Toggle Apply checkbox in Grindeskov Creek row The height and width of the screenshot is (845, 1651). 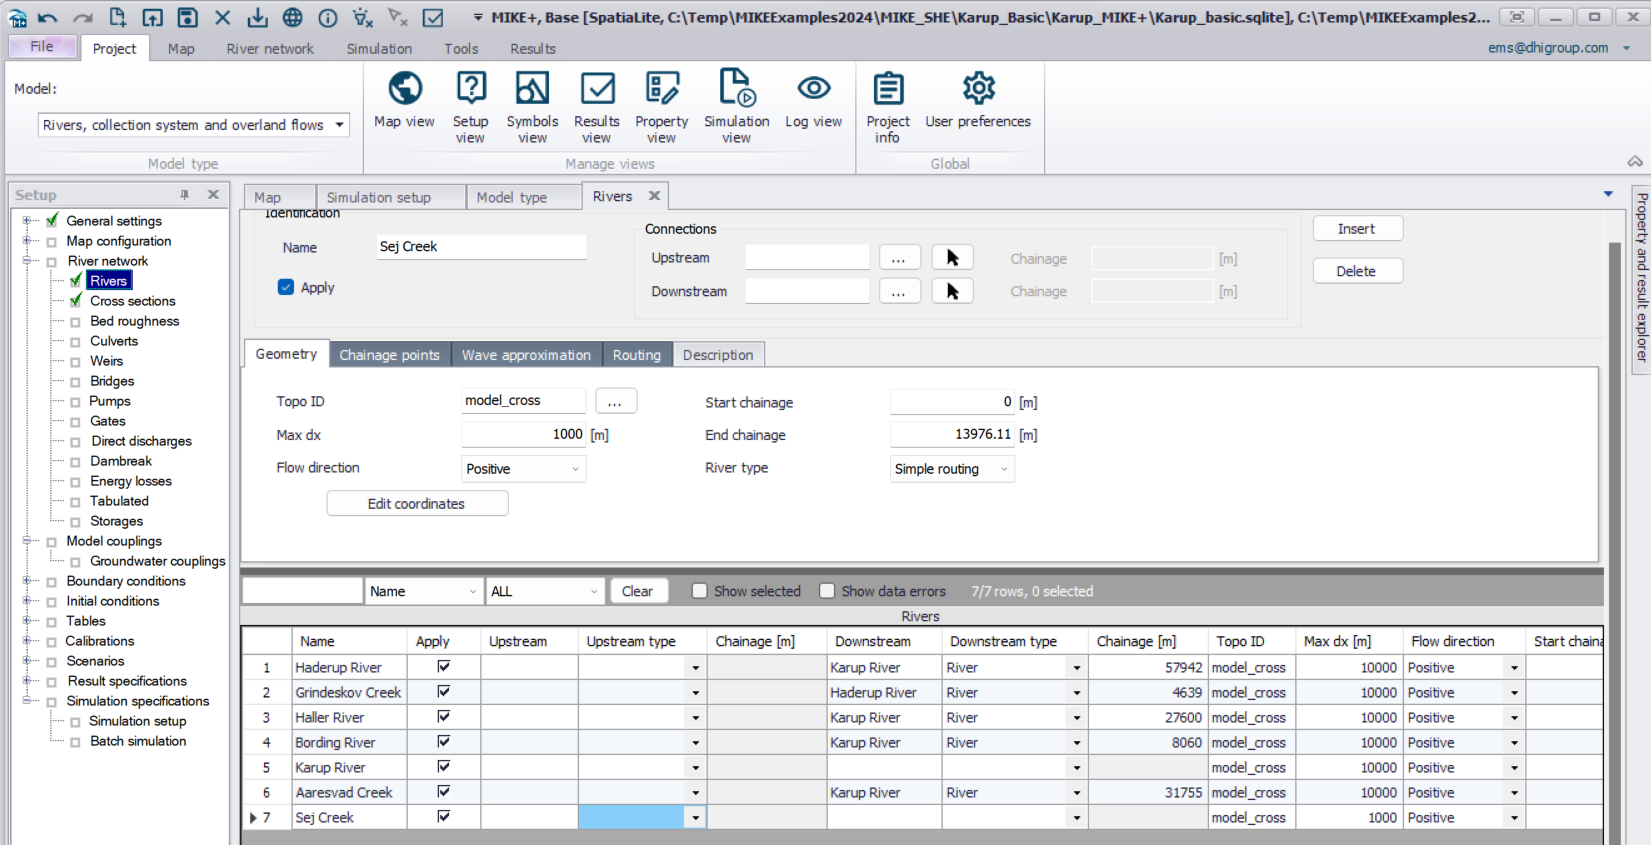point(443,692)
